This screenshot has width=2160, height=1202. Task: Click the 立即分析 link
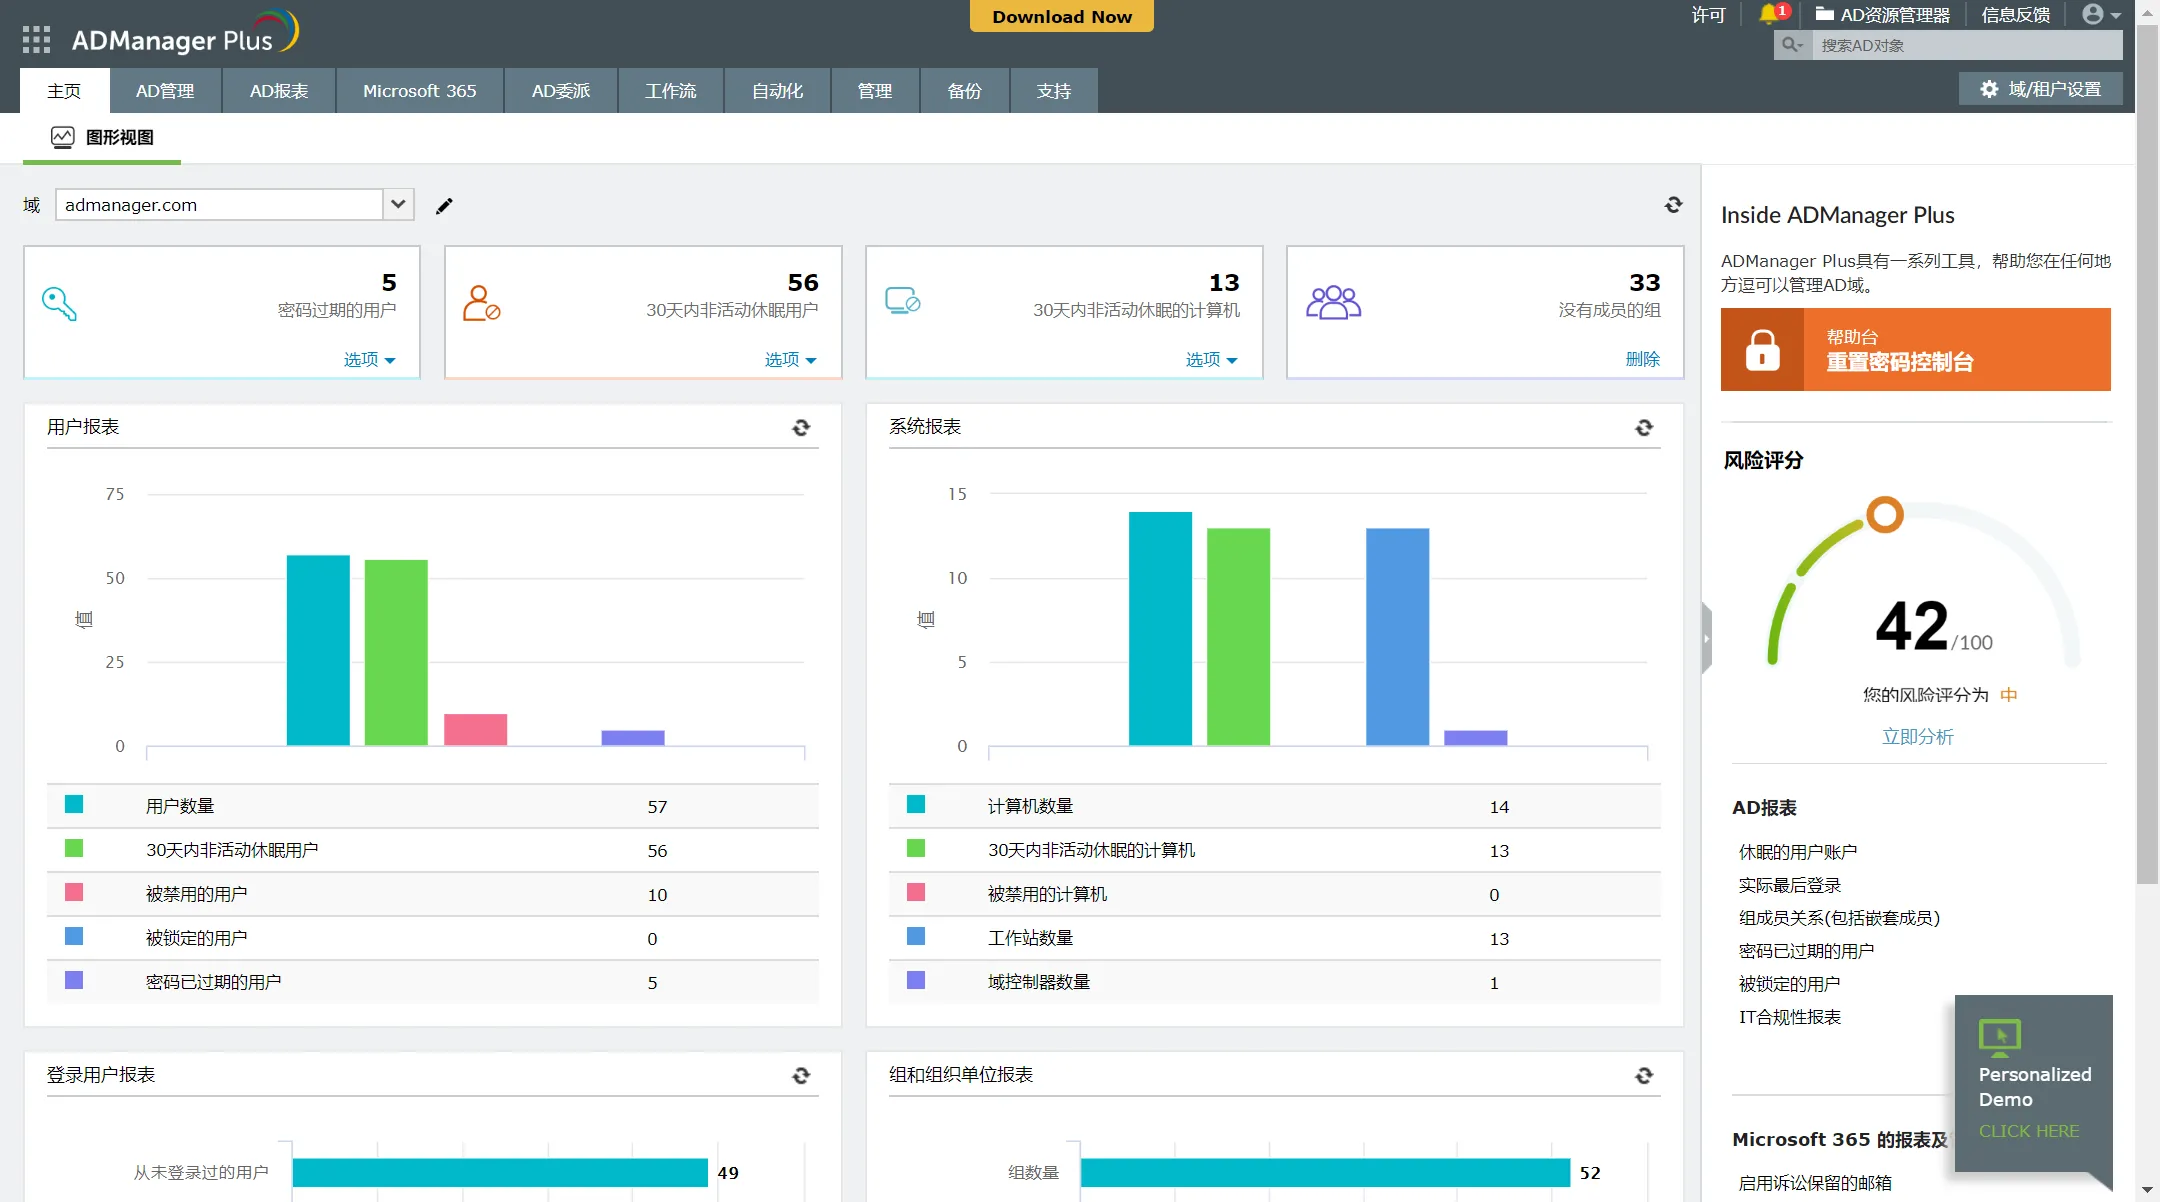[x=1917, y=737]
